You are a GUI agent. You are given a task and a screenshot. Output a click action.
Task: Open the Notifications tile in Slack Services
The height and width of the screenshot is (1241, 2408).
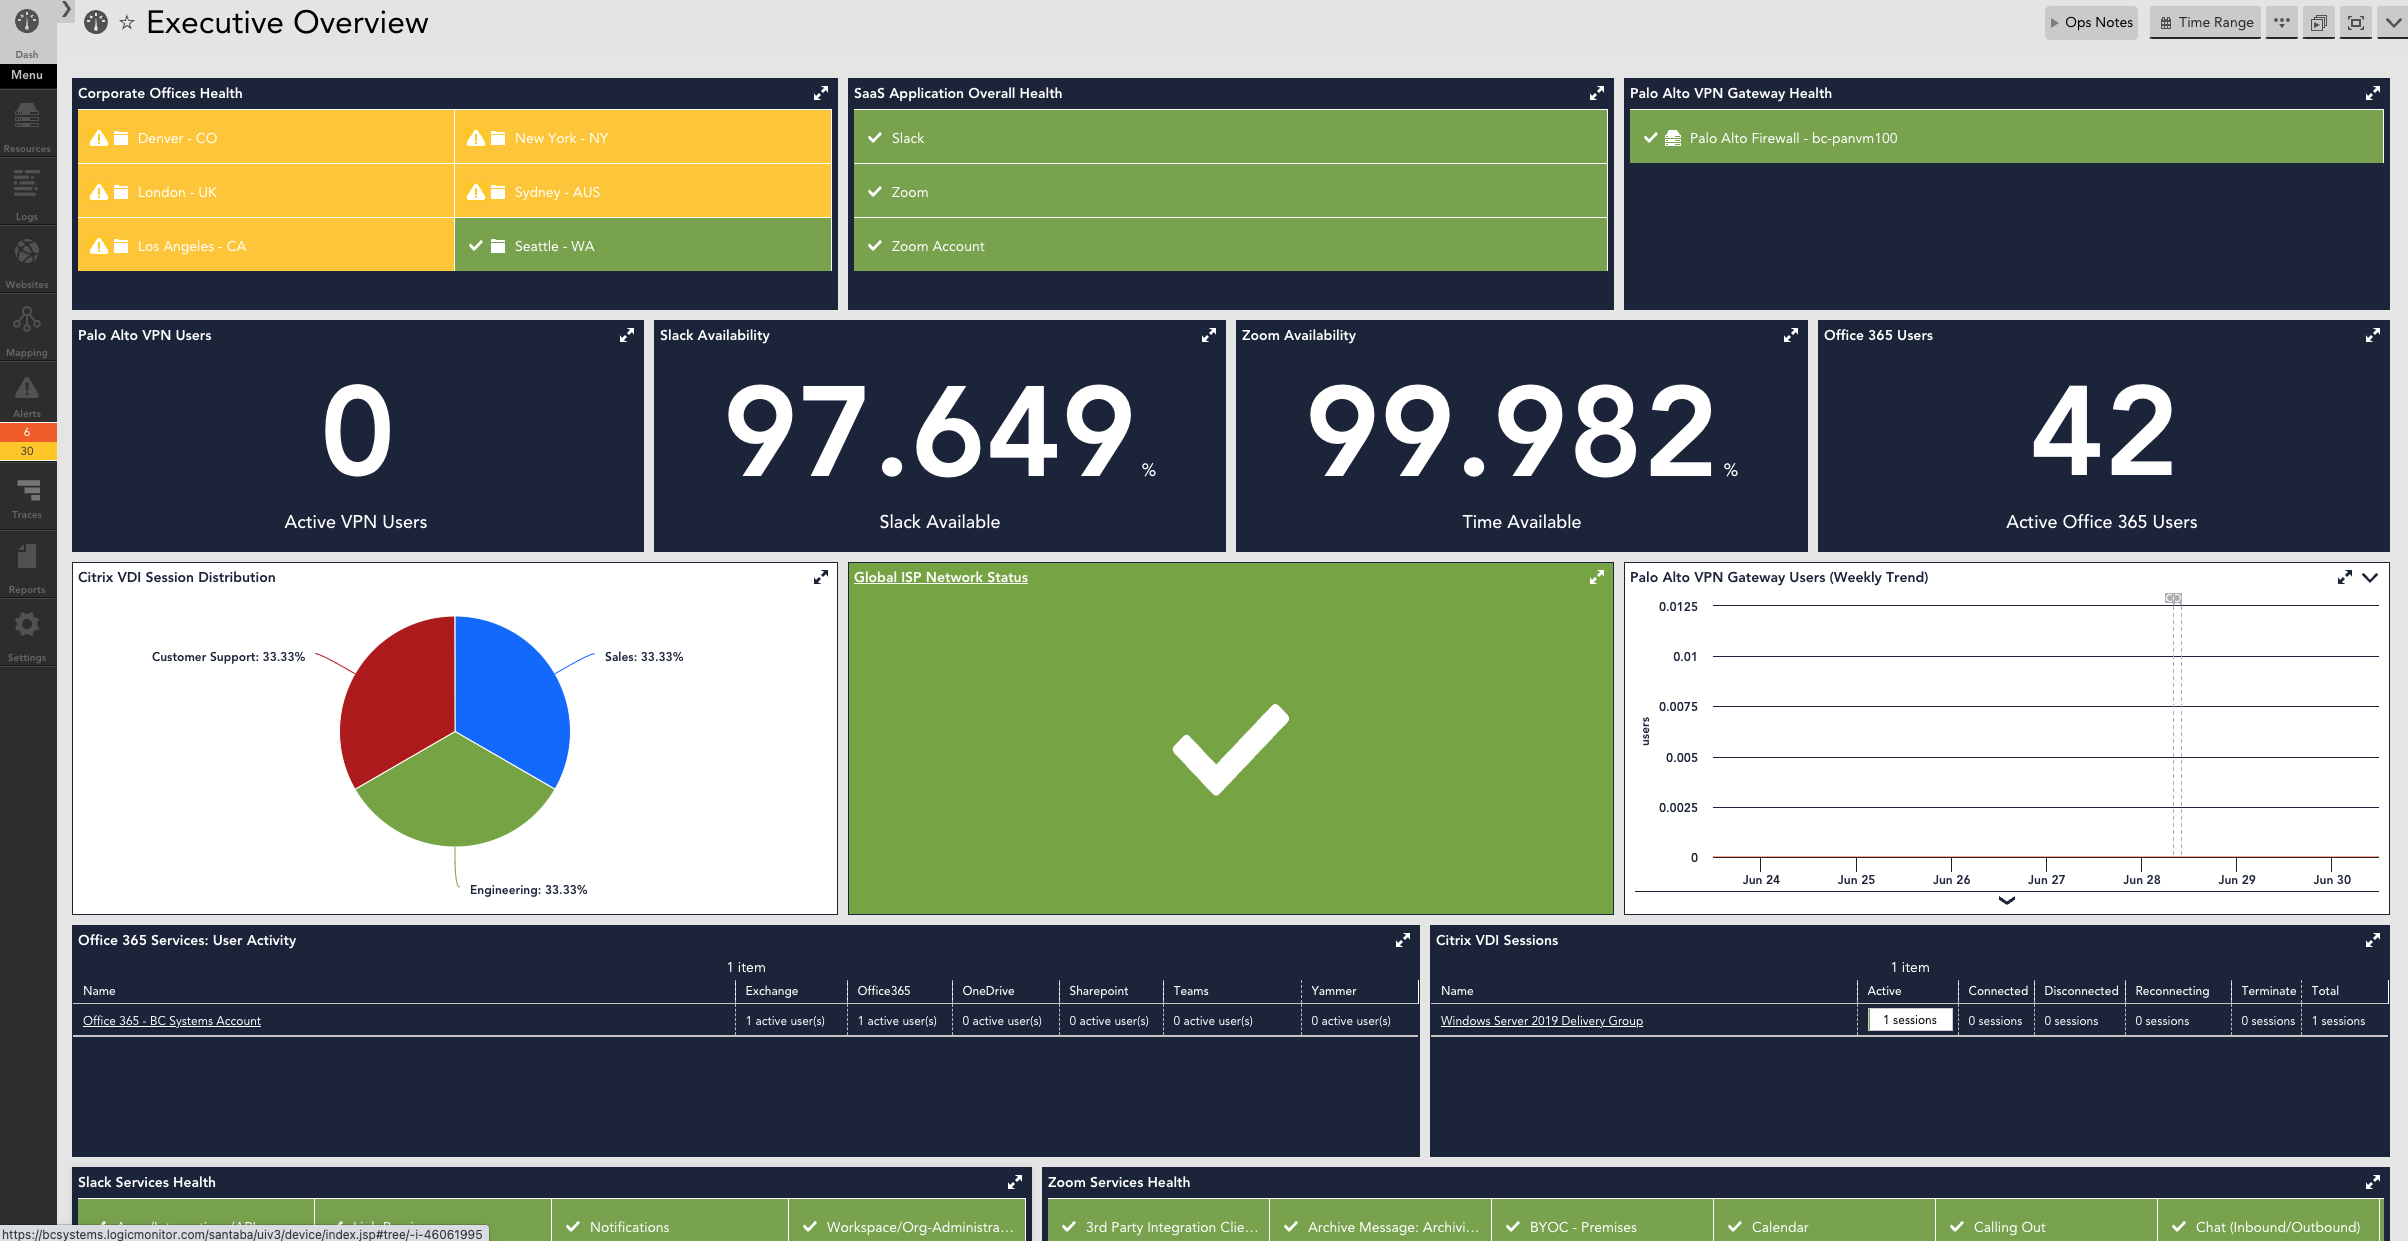pos(669,1222)
